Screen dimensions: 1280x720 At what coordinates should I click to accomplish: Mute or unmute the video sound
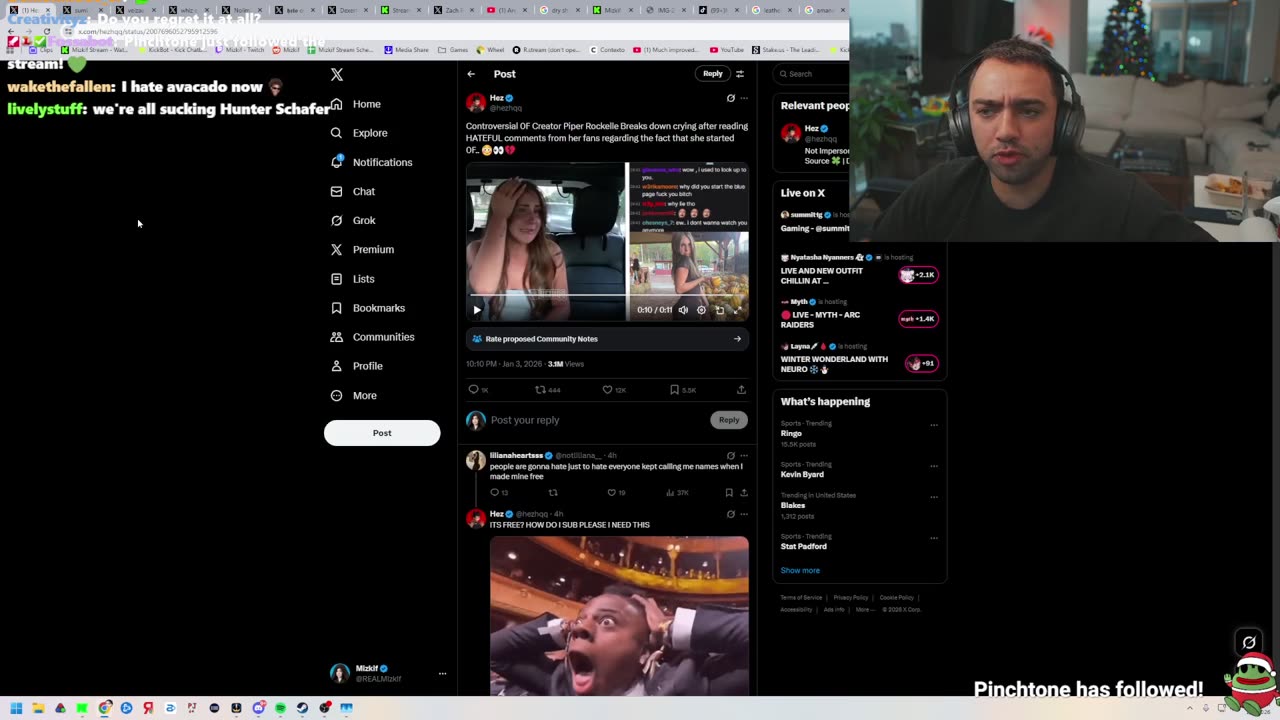pos(683,310)
